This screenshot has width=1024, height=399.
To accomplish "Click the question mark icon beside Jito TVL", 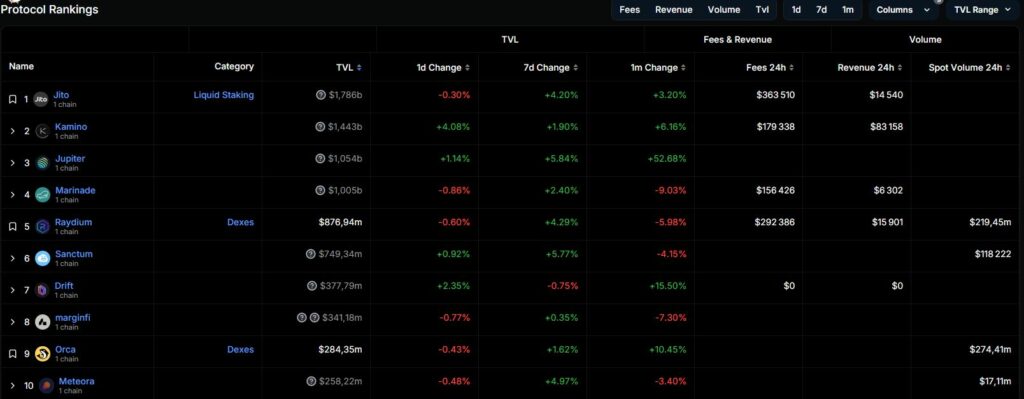I will [320, 95].
